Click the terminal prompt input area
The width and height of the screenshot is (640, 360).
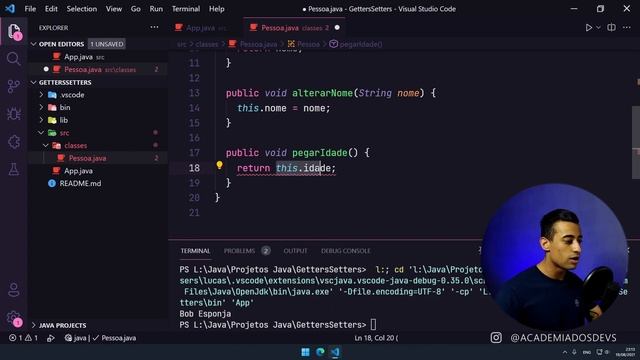(x=373, y=325)
